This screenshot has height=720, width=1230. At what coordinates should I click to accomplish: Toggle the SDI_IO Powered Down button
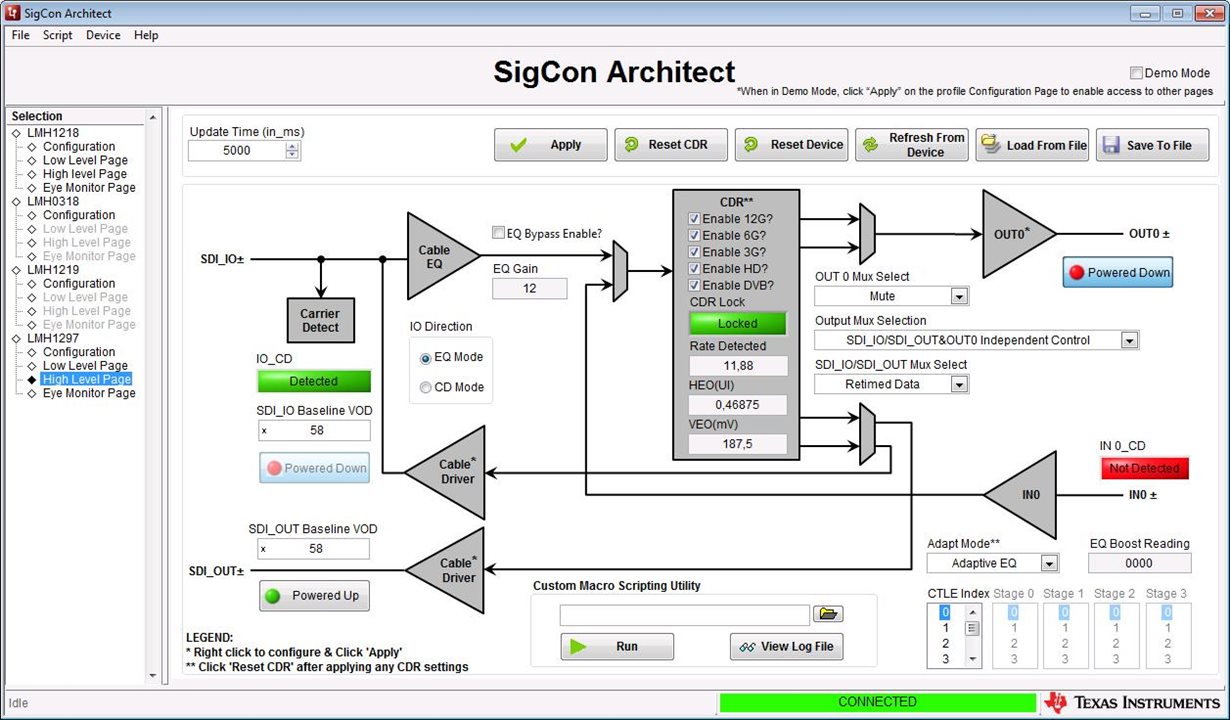tap(314, 468)
